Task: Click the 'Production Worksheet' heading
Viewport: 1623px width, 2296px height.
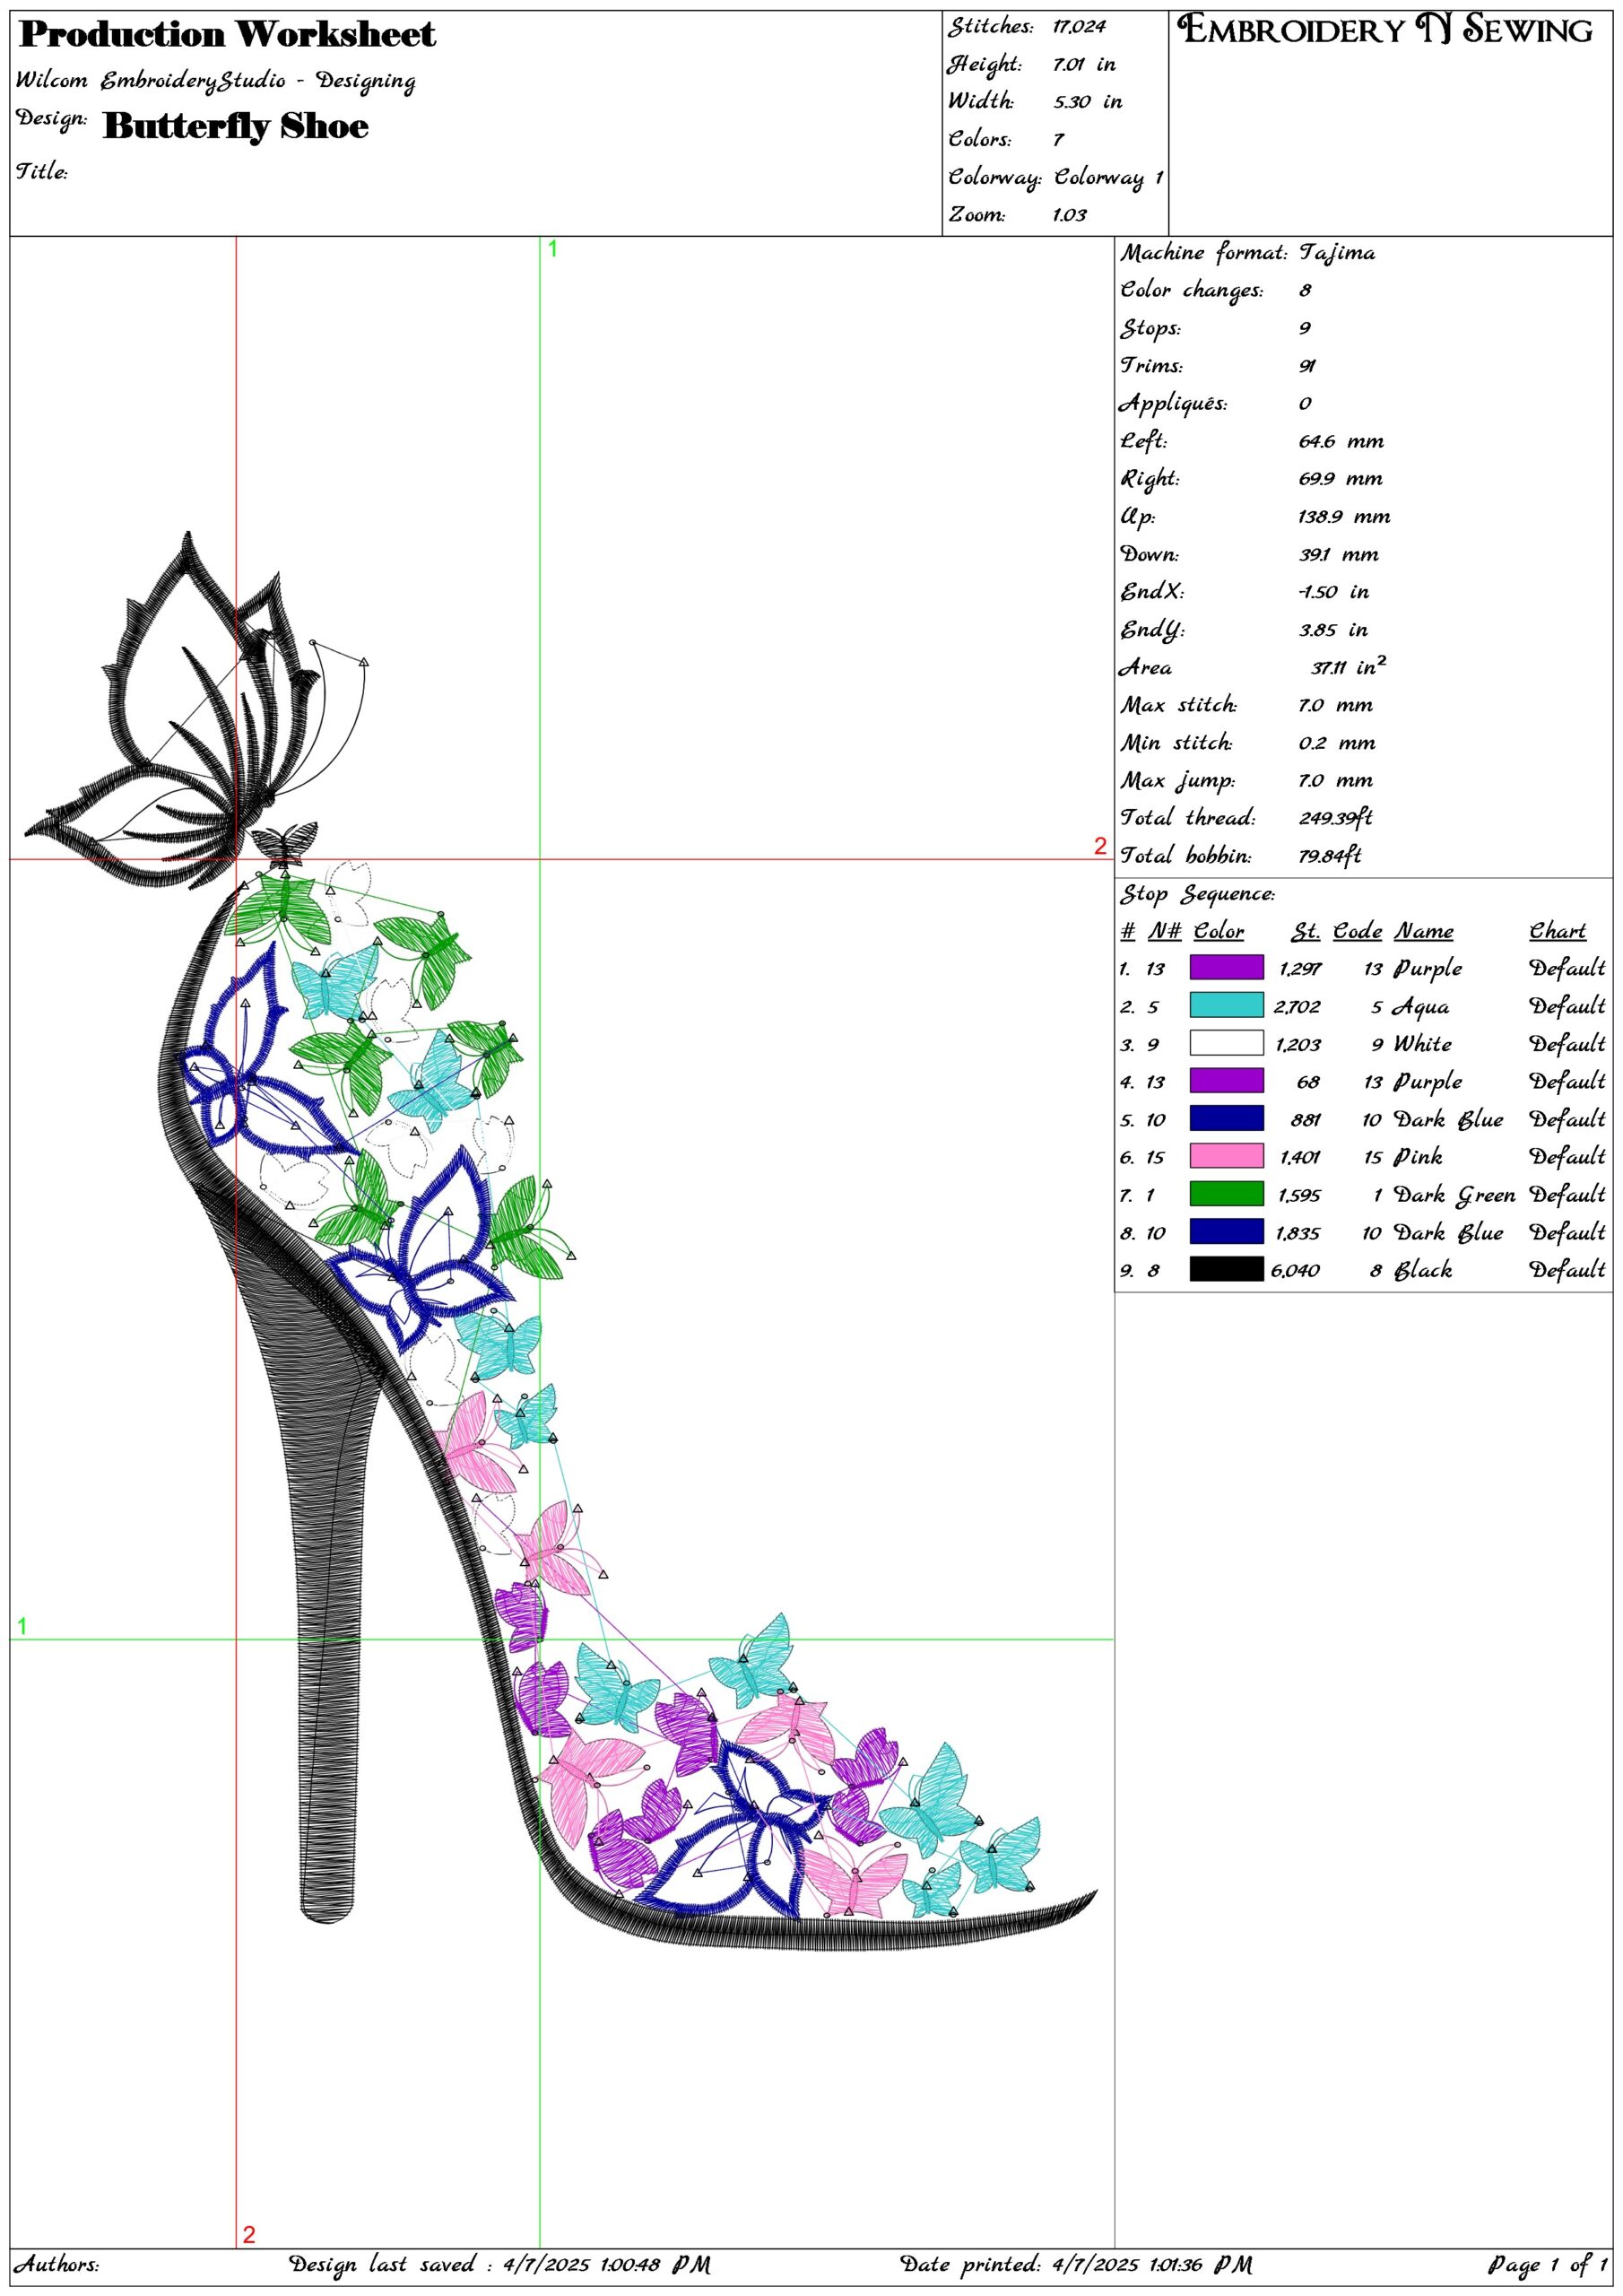Action: pos(227,34)
